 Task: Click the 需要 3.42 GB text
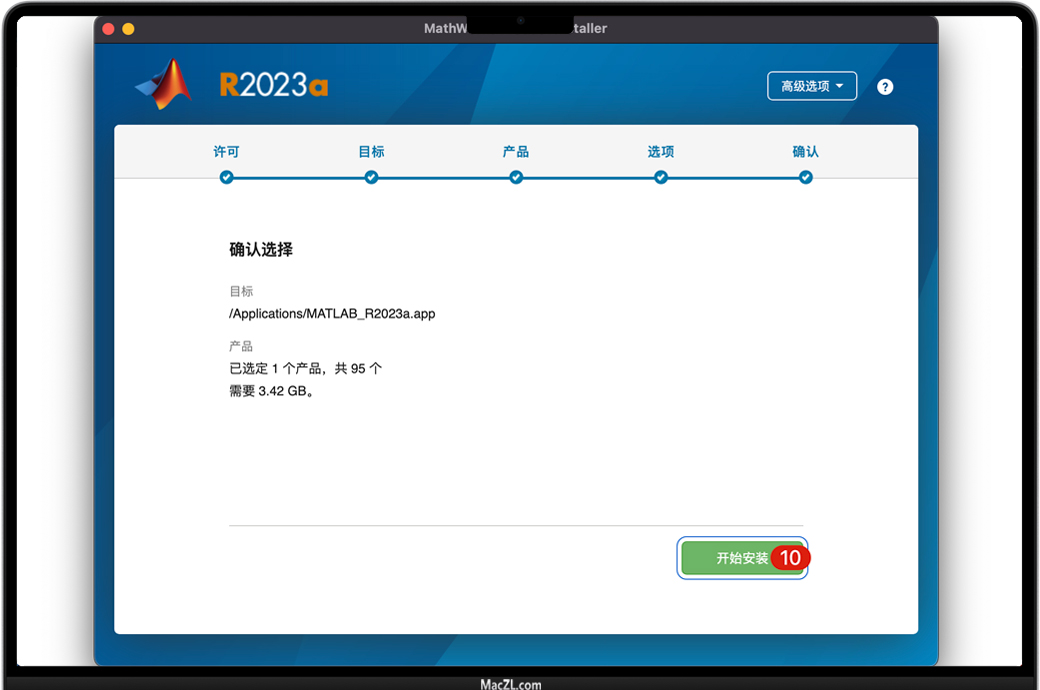(x=271, y=391)
